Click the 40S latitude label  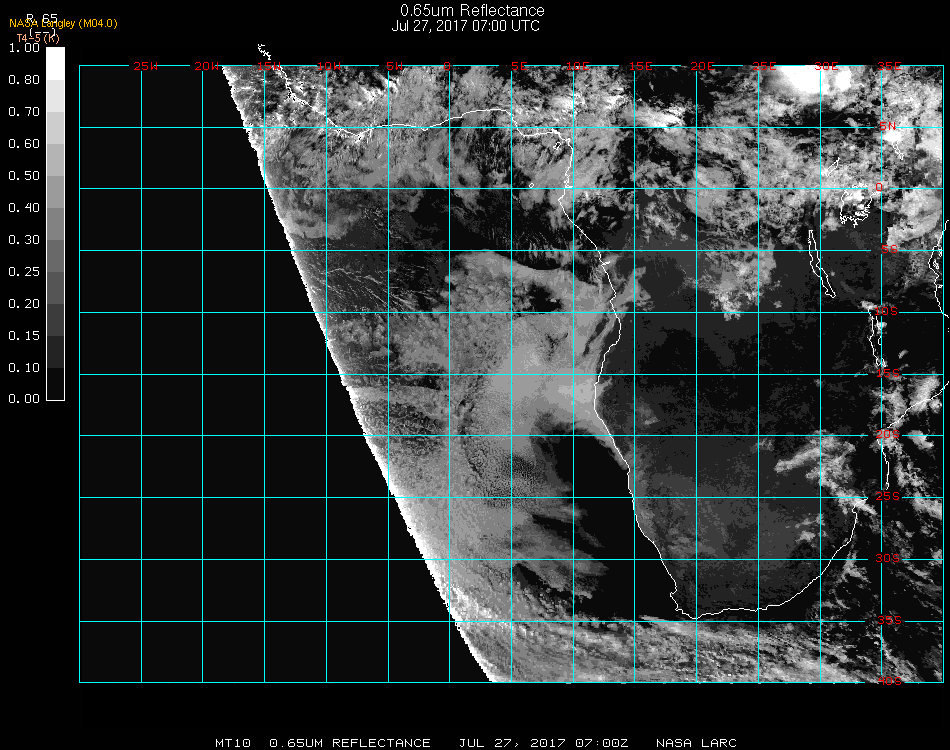pos(889,682)
